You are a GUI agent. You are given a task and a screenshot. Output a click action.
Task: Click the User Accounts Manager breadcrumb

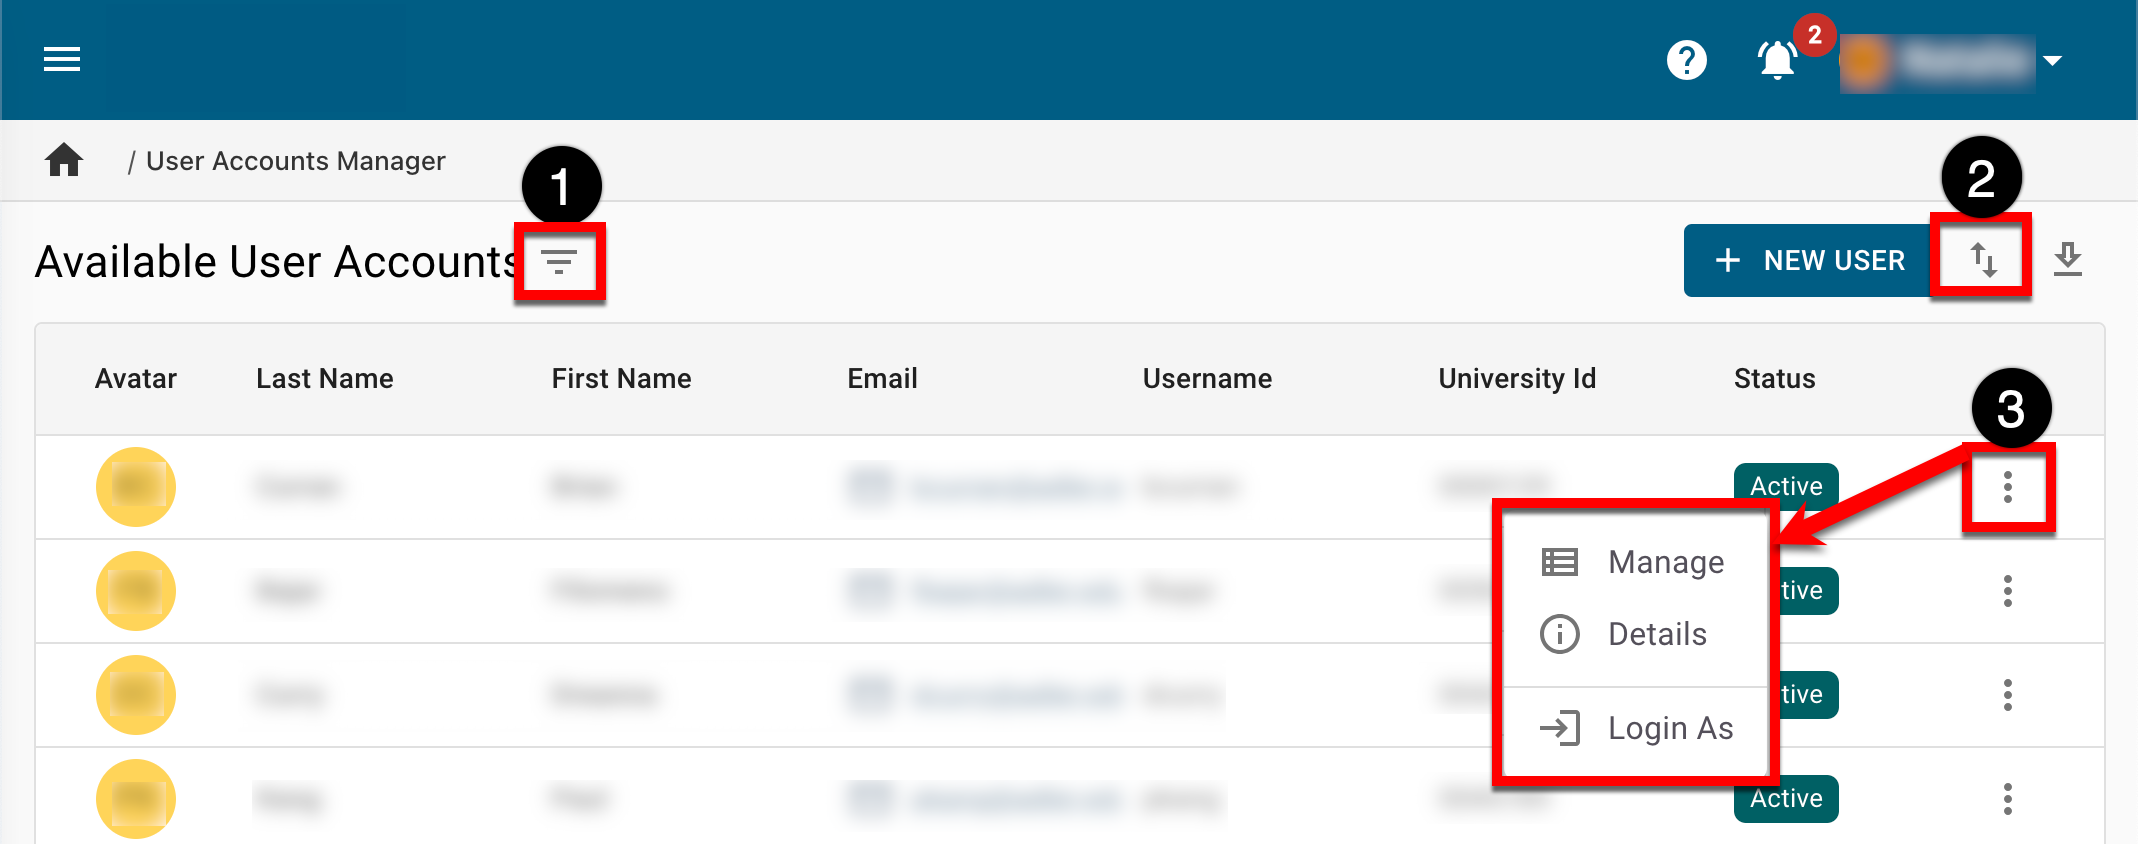(295, 161)
